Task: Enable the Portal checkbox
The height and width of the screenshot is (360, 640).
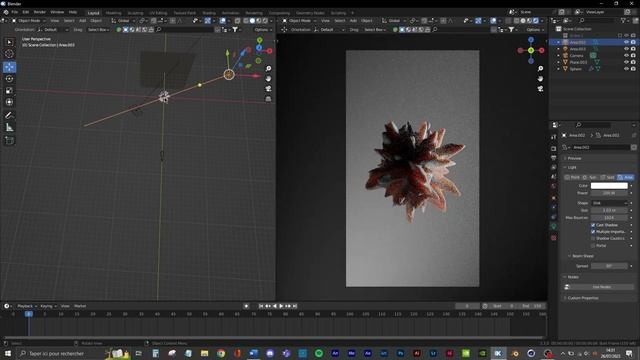Action: (593, 246)
